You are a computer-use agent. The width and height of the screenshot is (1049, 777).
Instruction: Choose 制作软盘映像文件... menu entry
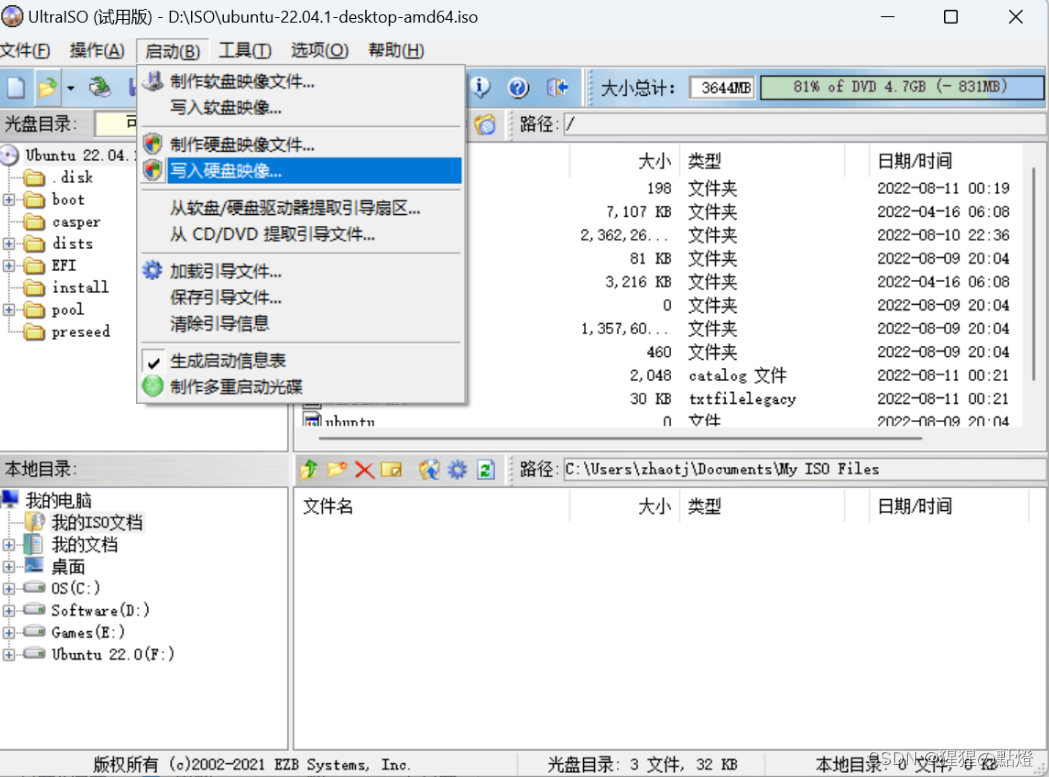pos(301,82)
